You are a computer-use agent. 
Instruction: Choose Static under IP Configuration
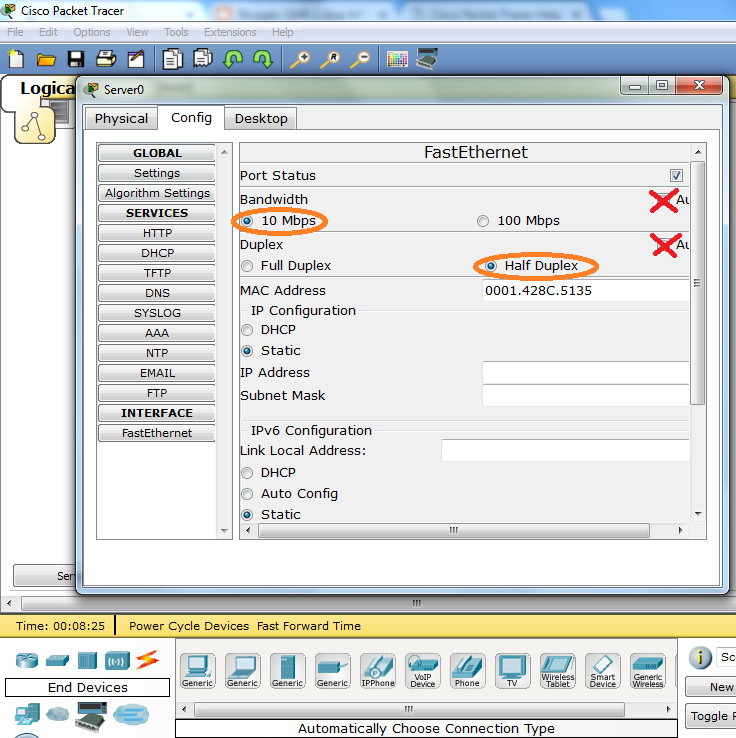(247, 351)
